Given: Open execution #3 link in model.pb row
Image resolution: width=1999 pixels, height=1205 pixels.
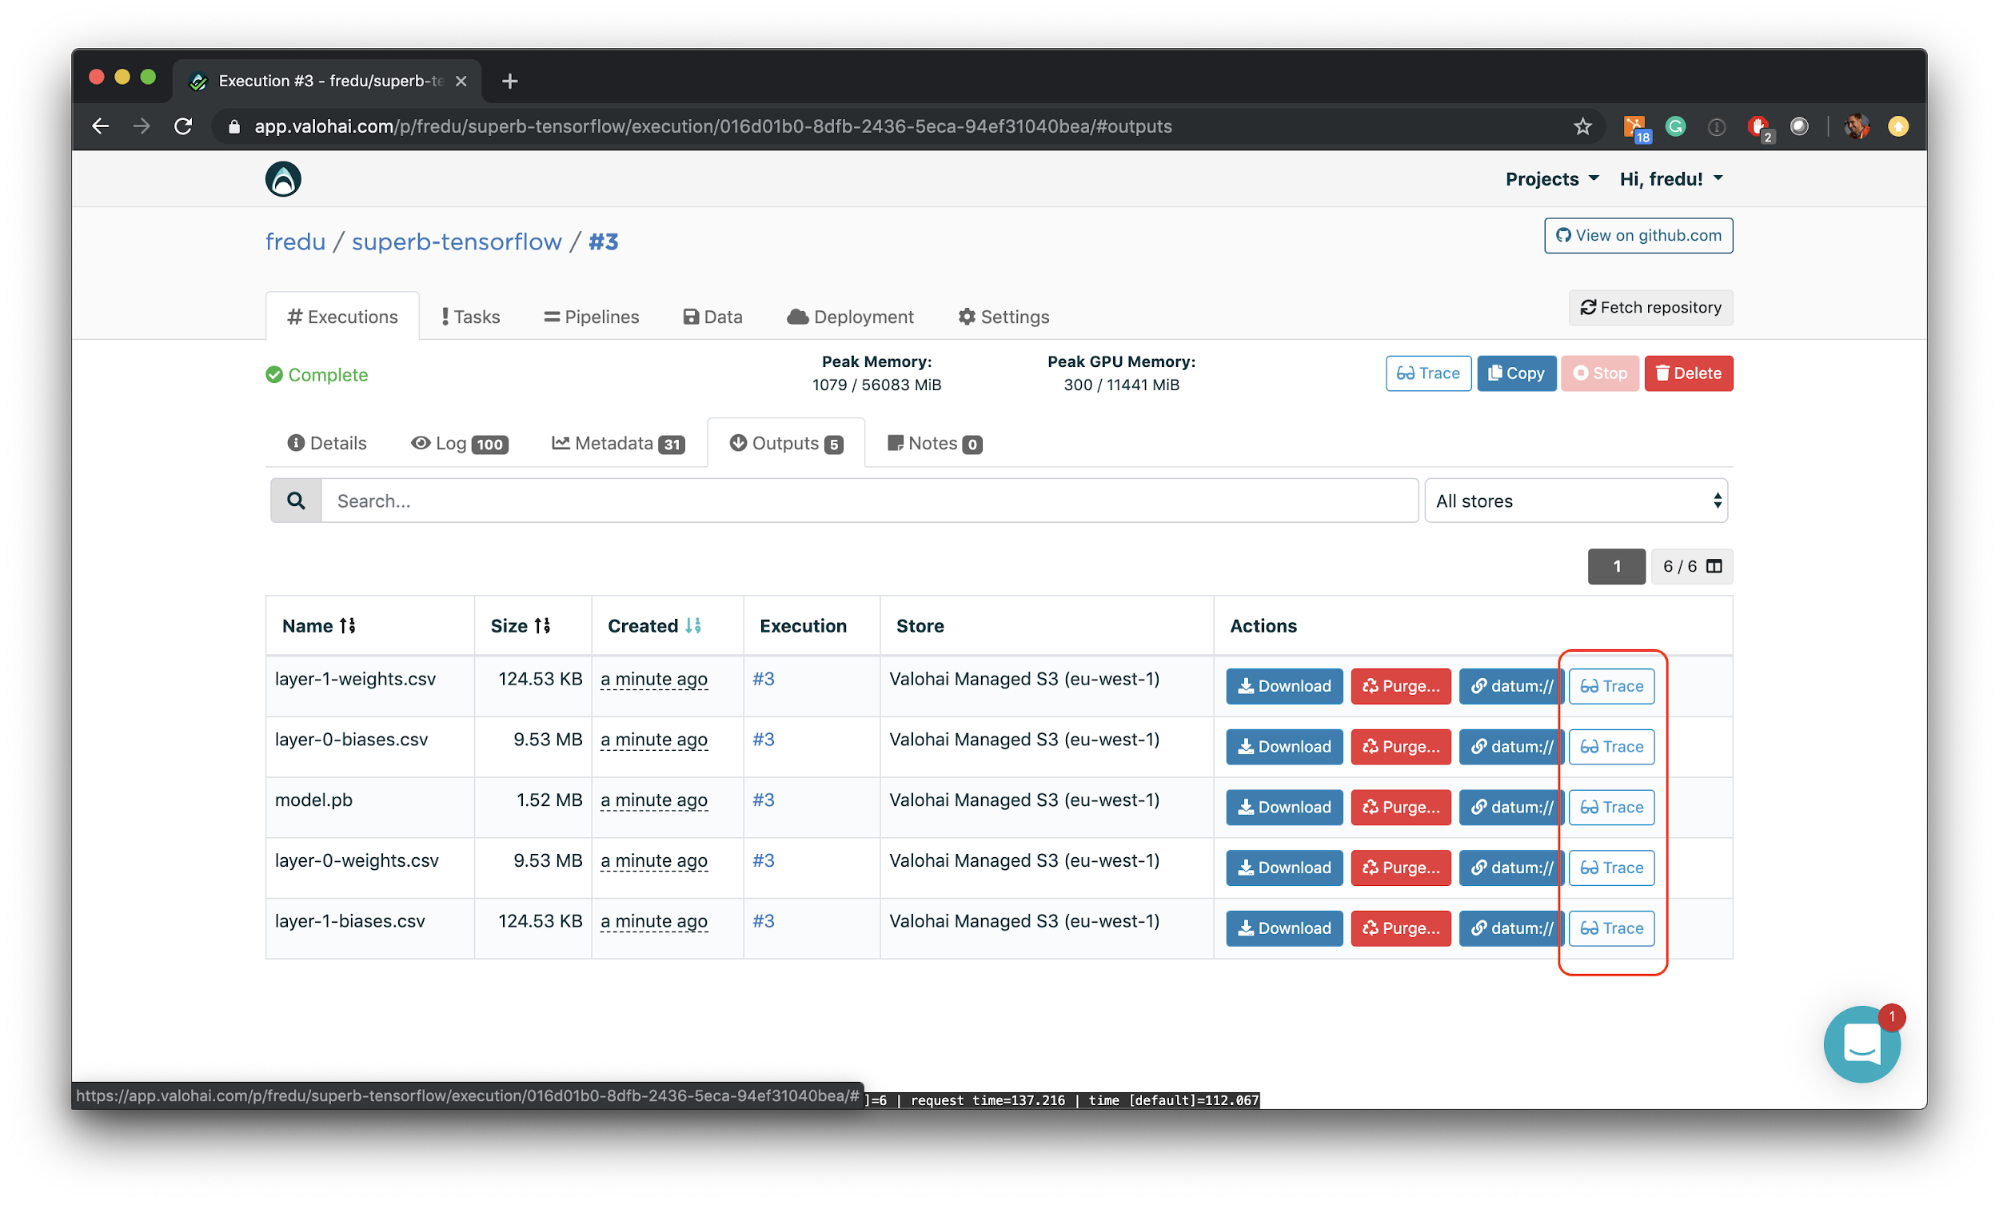Looking at the screenshot, I should tap(763, 800).
